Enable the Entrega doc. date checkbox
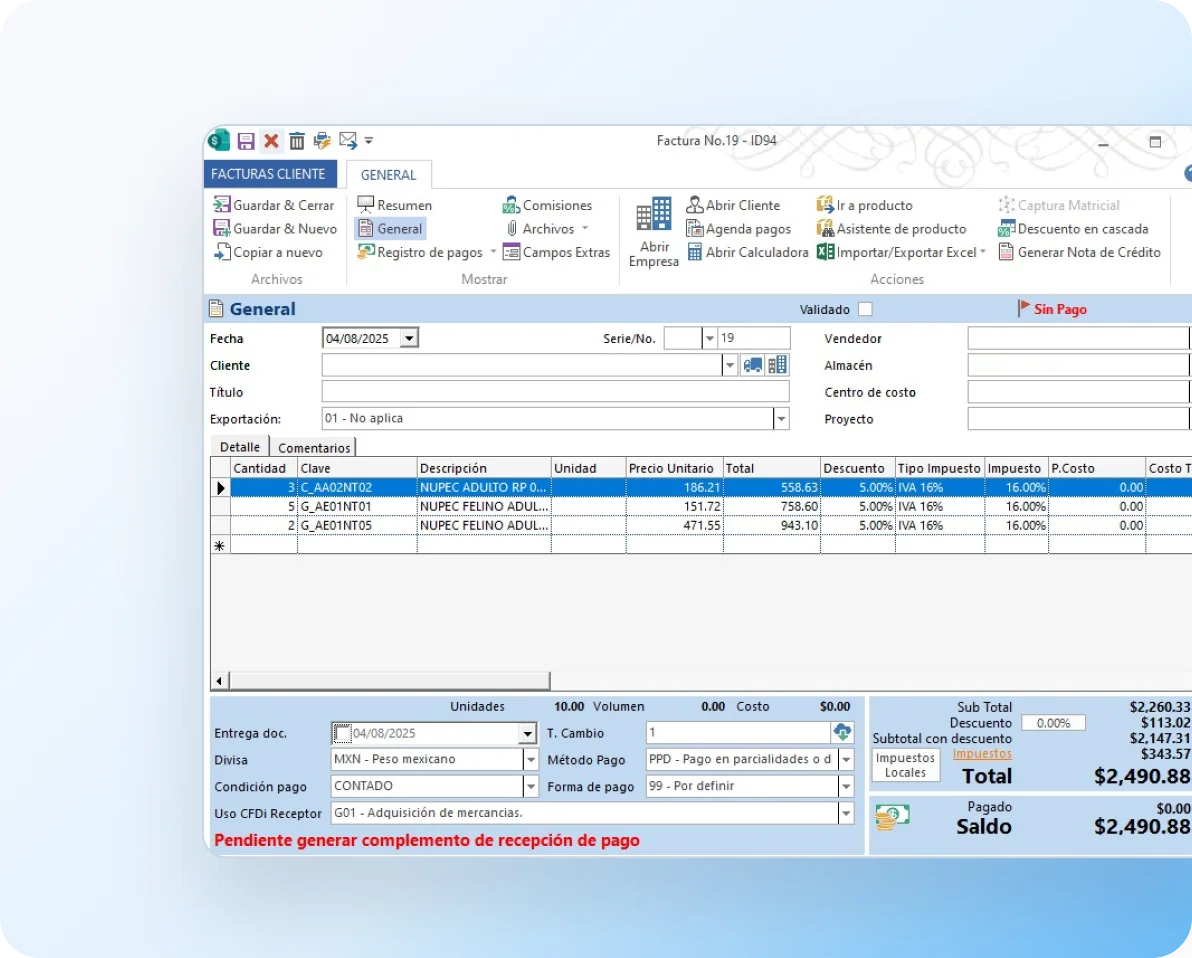 pyautogui.click(x=342, y=734)
